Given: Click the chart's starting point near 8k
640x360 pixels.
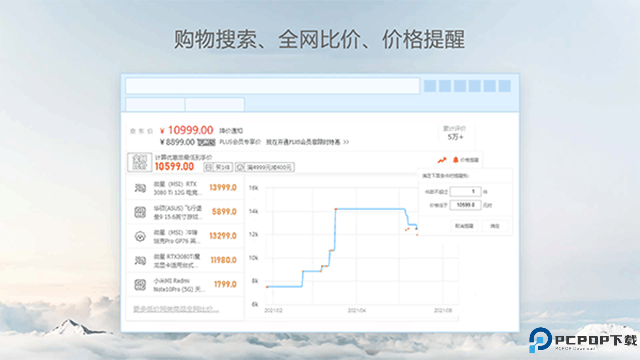Looking at the screenshot, I should point(267,287).
